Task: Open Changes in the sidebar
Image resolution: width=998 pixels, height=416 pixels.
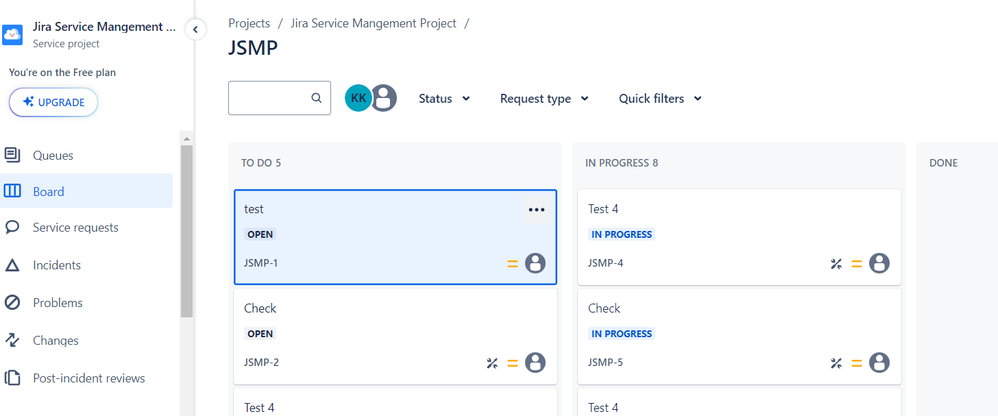Action: (x=86, y=340)
